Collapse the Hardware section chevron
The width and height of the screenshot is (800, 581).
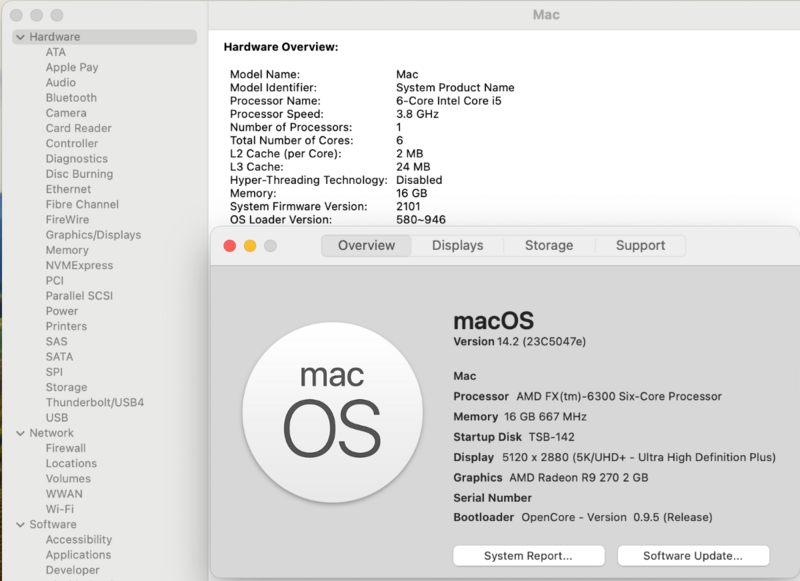(x=20, y=37)
